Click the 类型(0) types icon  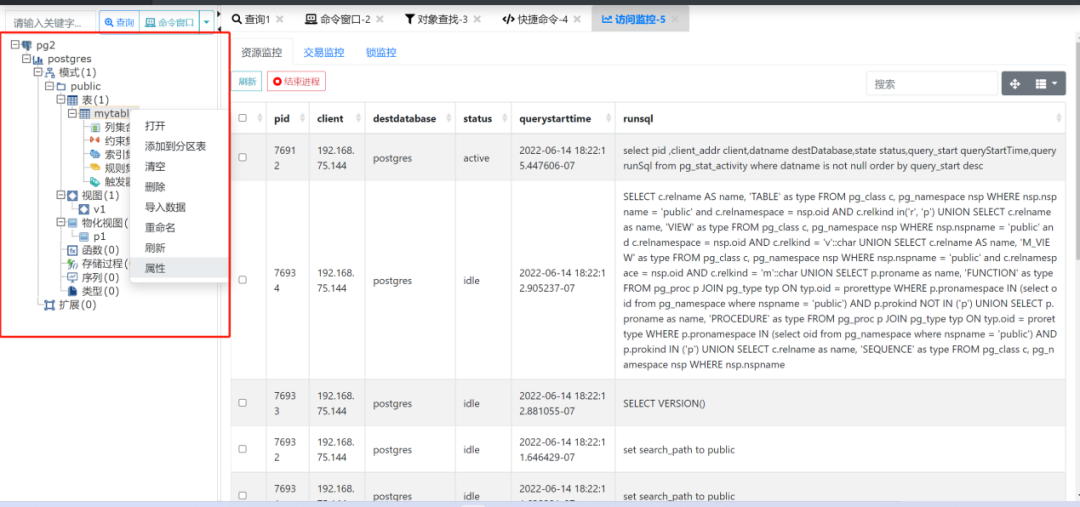point(72,291)
